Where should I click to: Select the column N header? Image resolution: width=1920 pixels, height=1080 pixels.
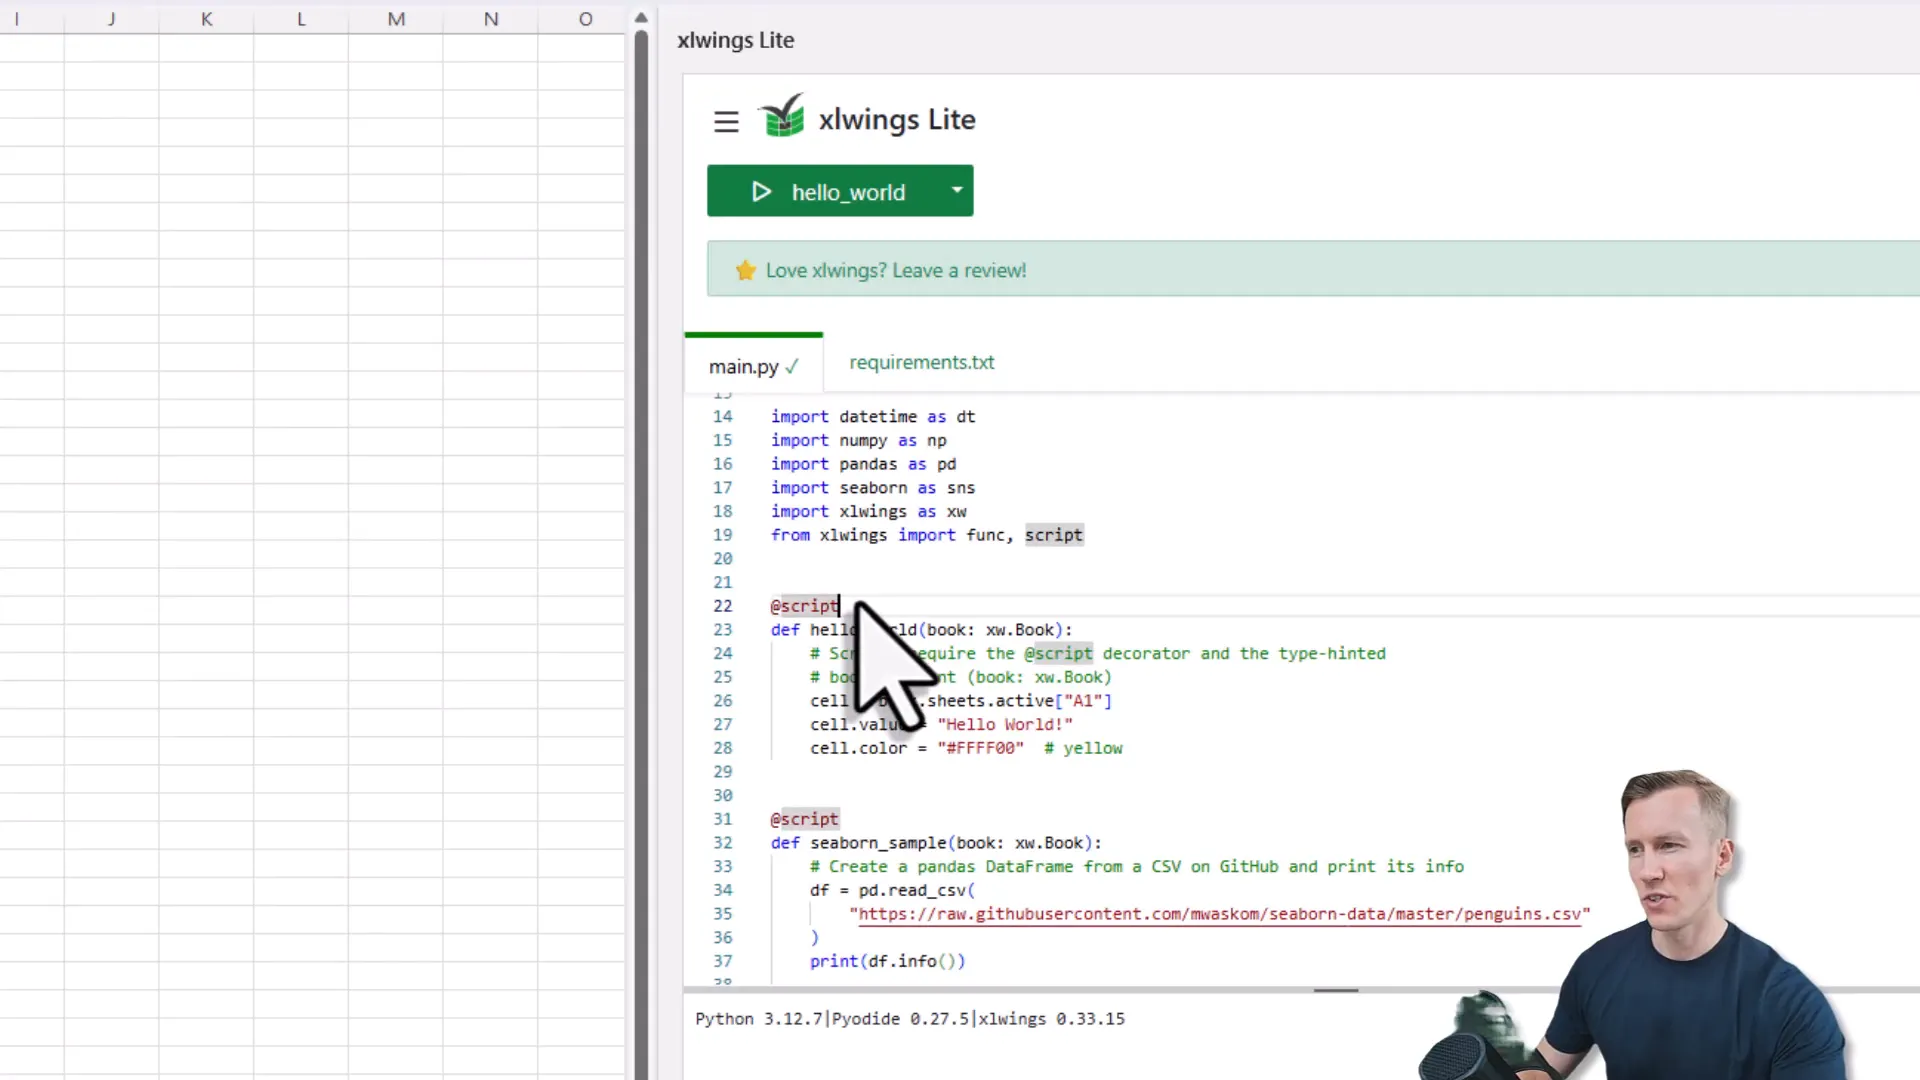[491, 18]
